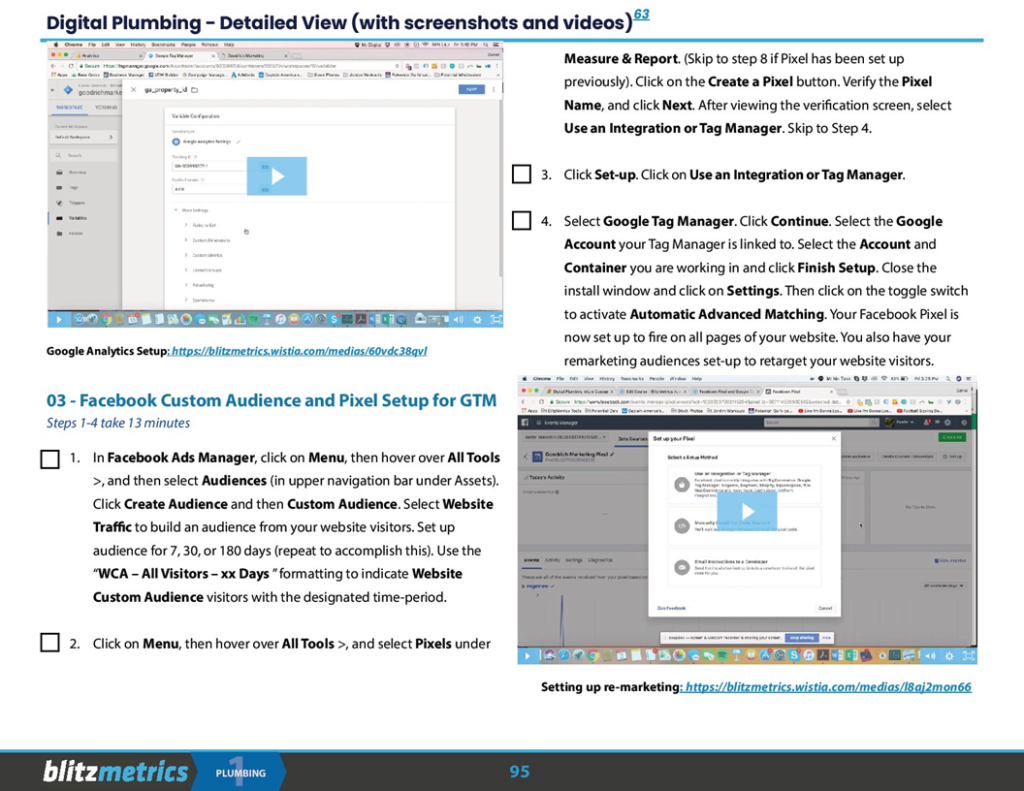Screen dimensions: 1024x791
Task: Expand the Fields to Set section
Action: click(x=200, y=225)
